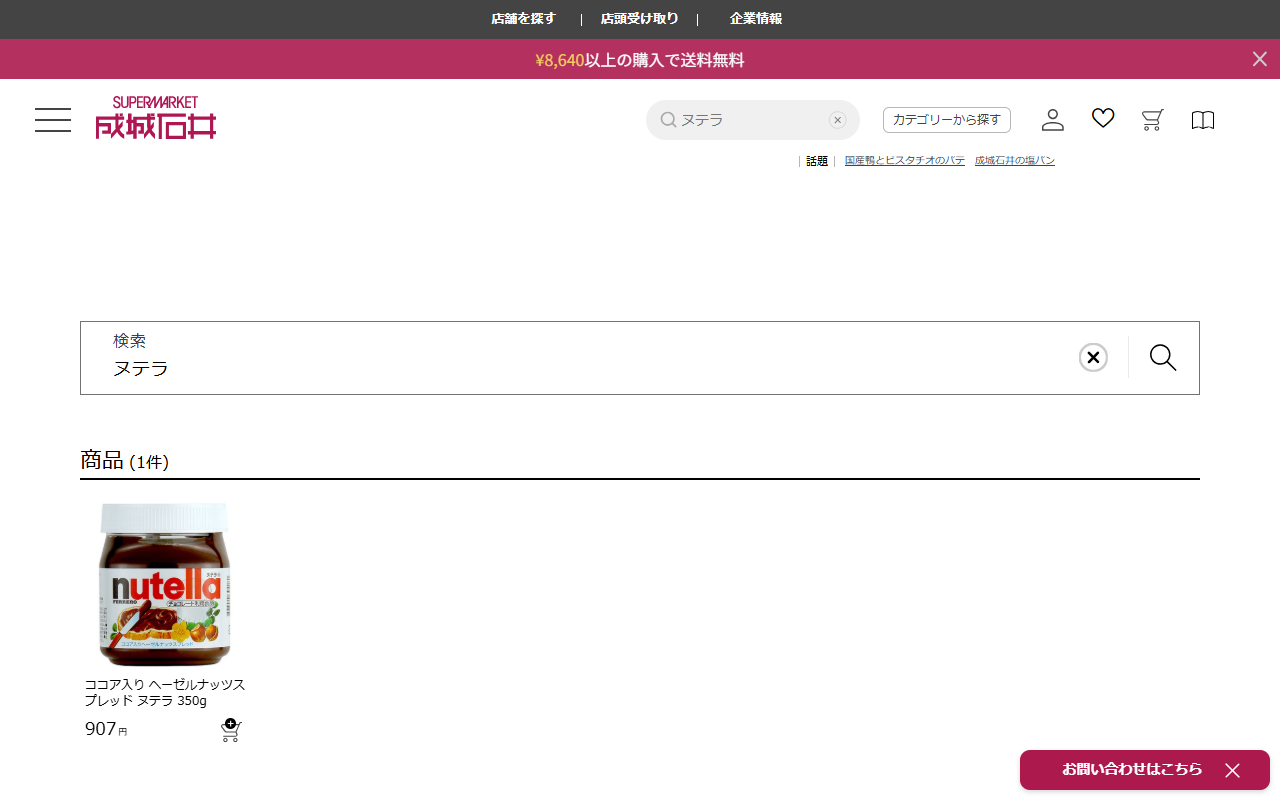Image resolution: width=1280 pixels, height=800 pixels.
Task: Click the 907円 price text
Action: [106, 729]
